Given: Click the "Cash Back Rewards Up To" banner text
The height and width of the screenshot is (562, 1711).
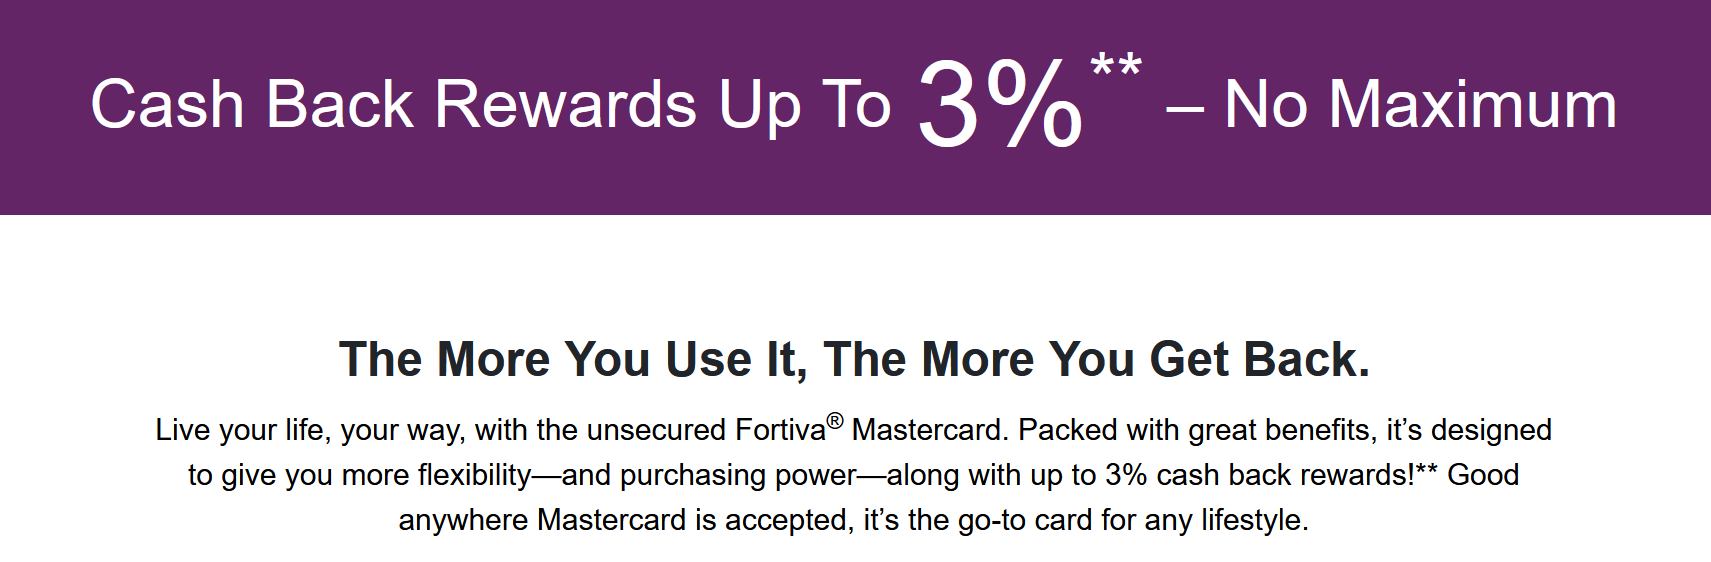Looking at the screenshot, I should point(490,105).
